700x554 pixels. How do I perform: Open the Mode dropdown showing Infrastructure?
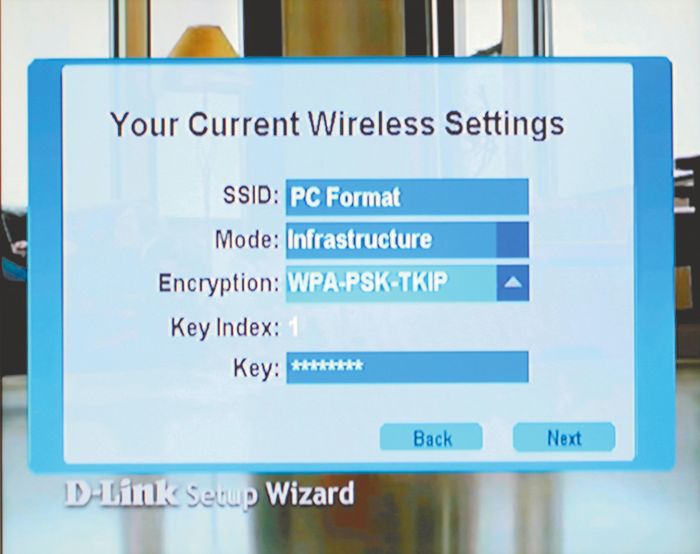coord(407,240)
